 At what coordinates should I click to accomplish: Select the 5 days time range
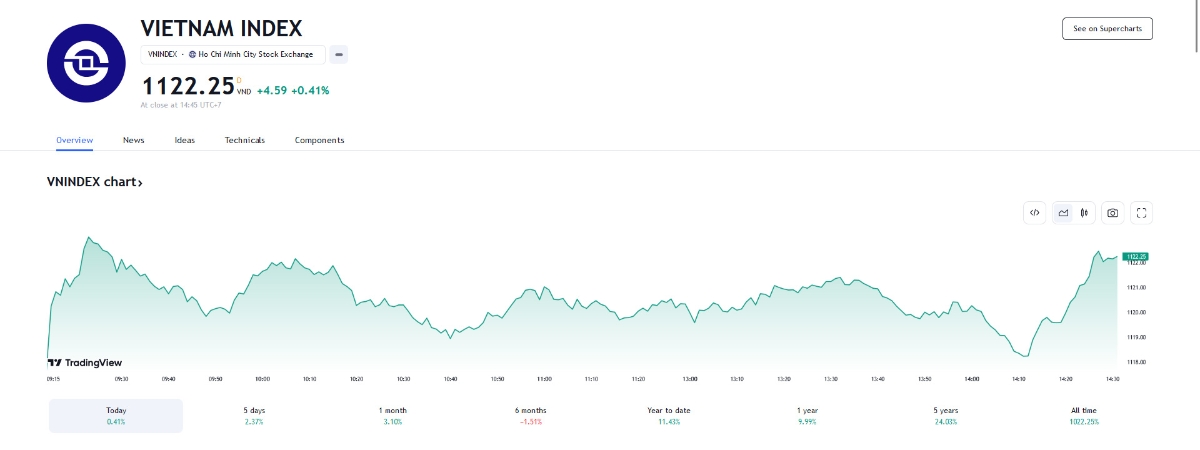click(254, 416)
